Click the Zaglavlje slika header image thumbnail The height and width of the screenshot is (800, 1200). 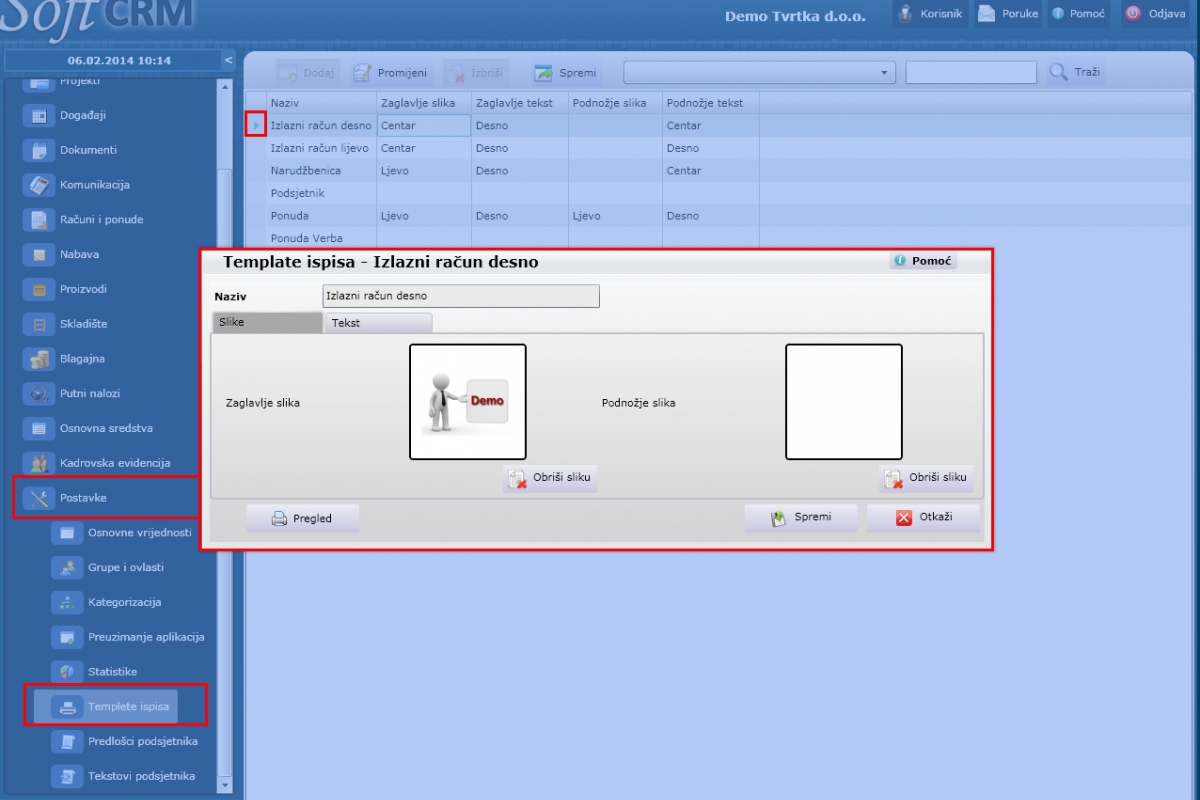[x=468, y=402]
